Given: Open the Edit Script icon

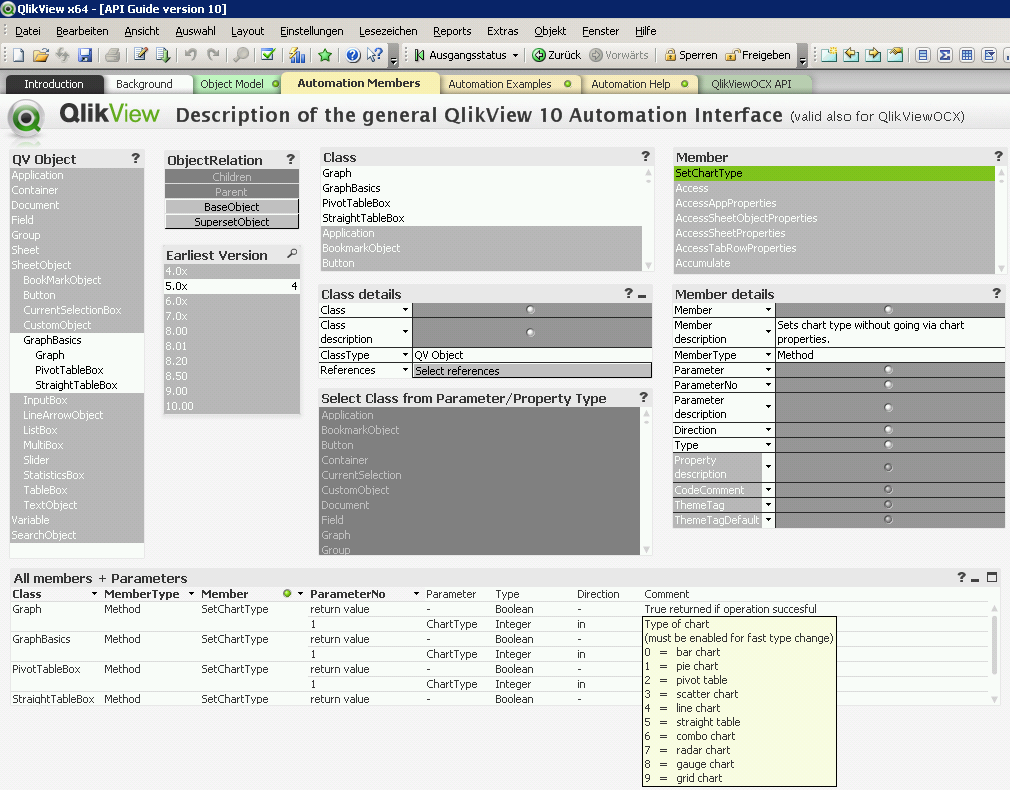Looking at the screenshot, I should 141,55.
